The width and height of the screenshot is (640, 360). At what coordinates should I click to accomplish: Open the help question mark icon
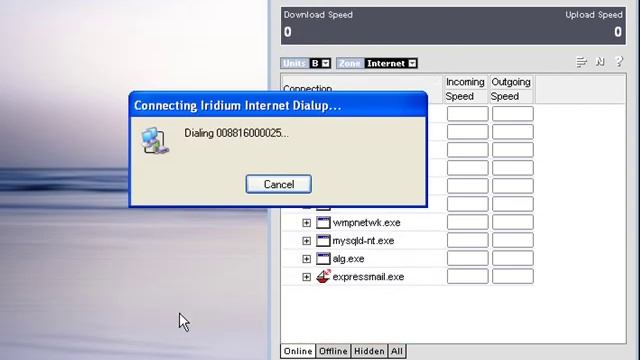tap(619, 62)
